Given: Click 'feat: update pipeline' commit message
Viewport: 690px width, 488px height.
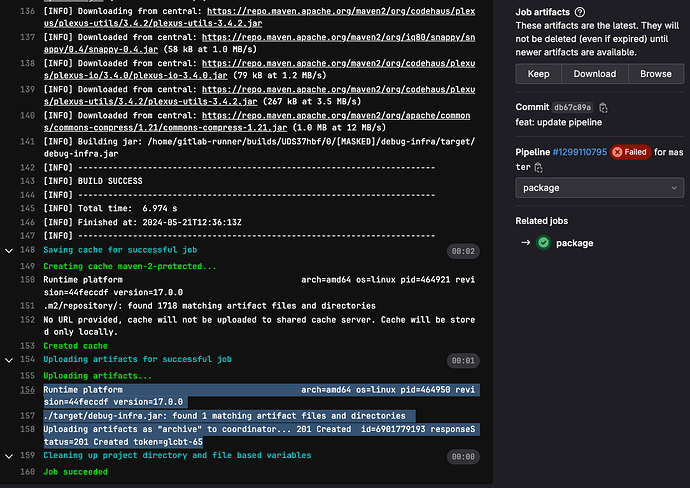Looking at the screenshot, I should [x=558, y=122].
